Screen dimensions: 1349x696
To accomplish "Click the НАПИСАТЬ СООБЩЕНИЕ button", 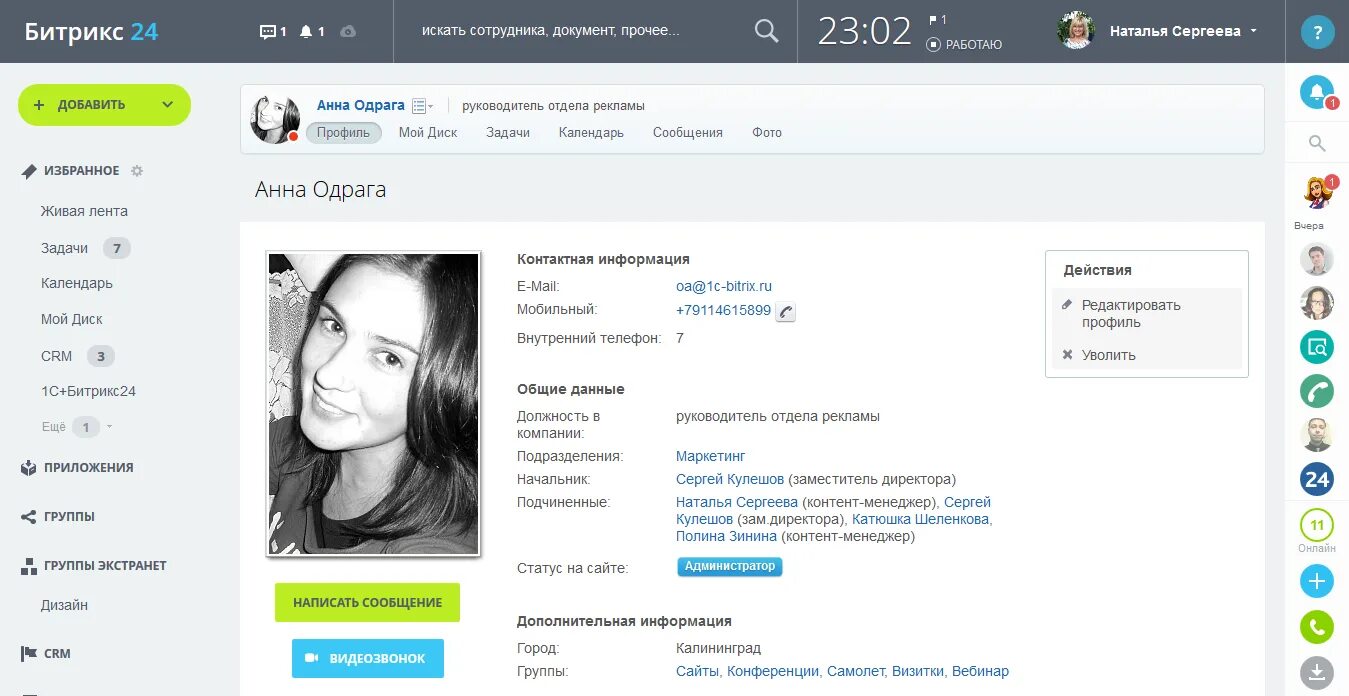I will pyautogui.click(x=367, y=602).
